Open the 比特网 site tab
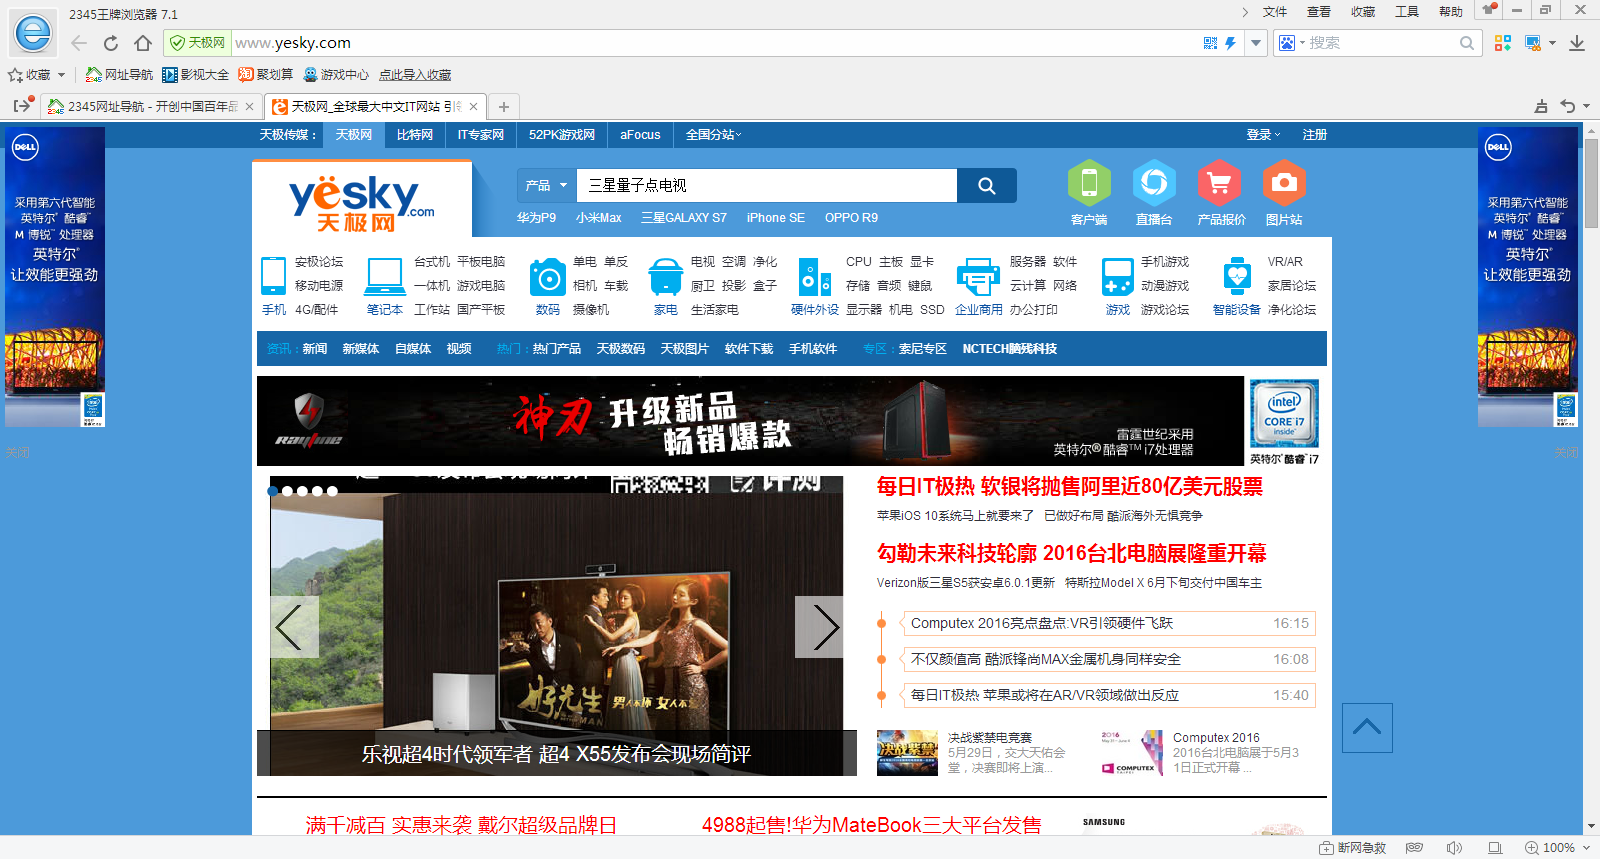Viewport: 1600px width, 859px height. point(415,135)
